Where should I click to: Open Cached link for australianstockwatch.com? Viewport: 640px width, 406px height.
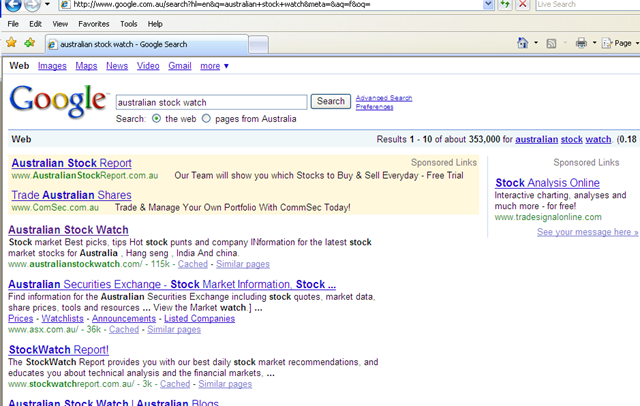click(193, 264)
